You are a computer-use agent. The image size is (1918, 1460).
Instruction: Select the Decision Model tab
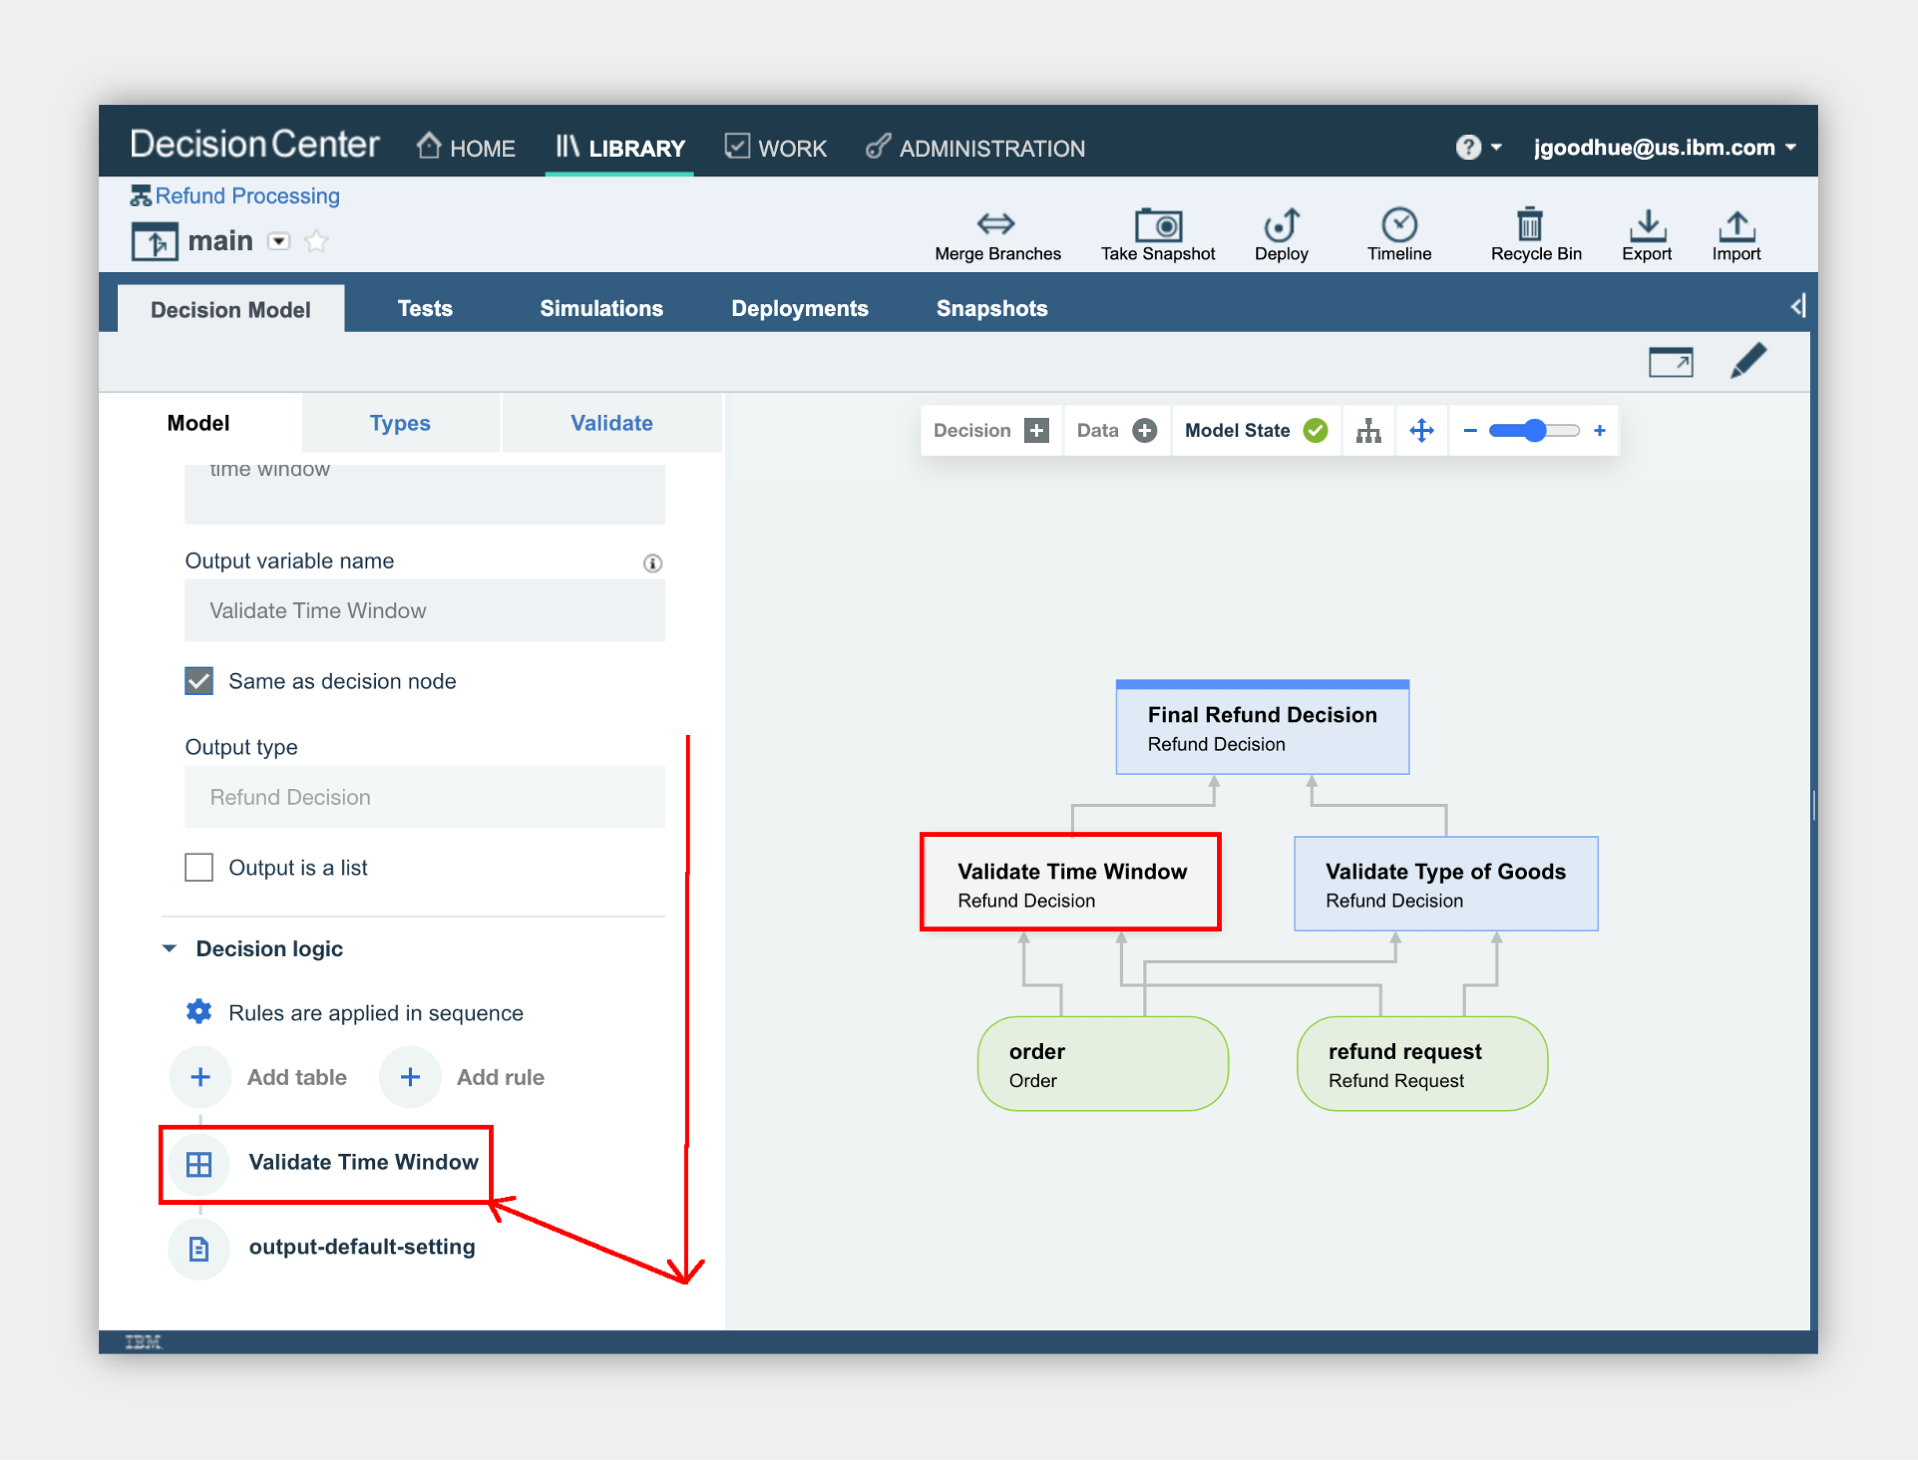231,309
